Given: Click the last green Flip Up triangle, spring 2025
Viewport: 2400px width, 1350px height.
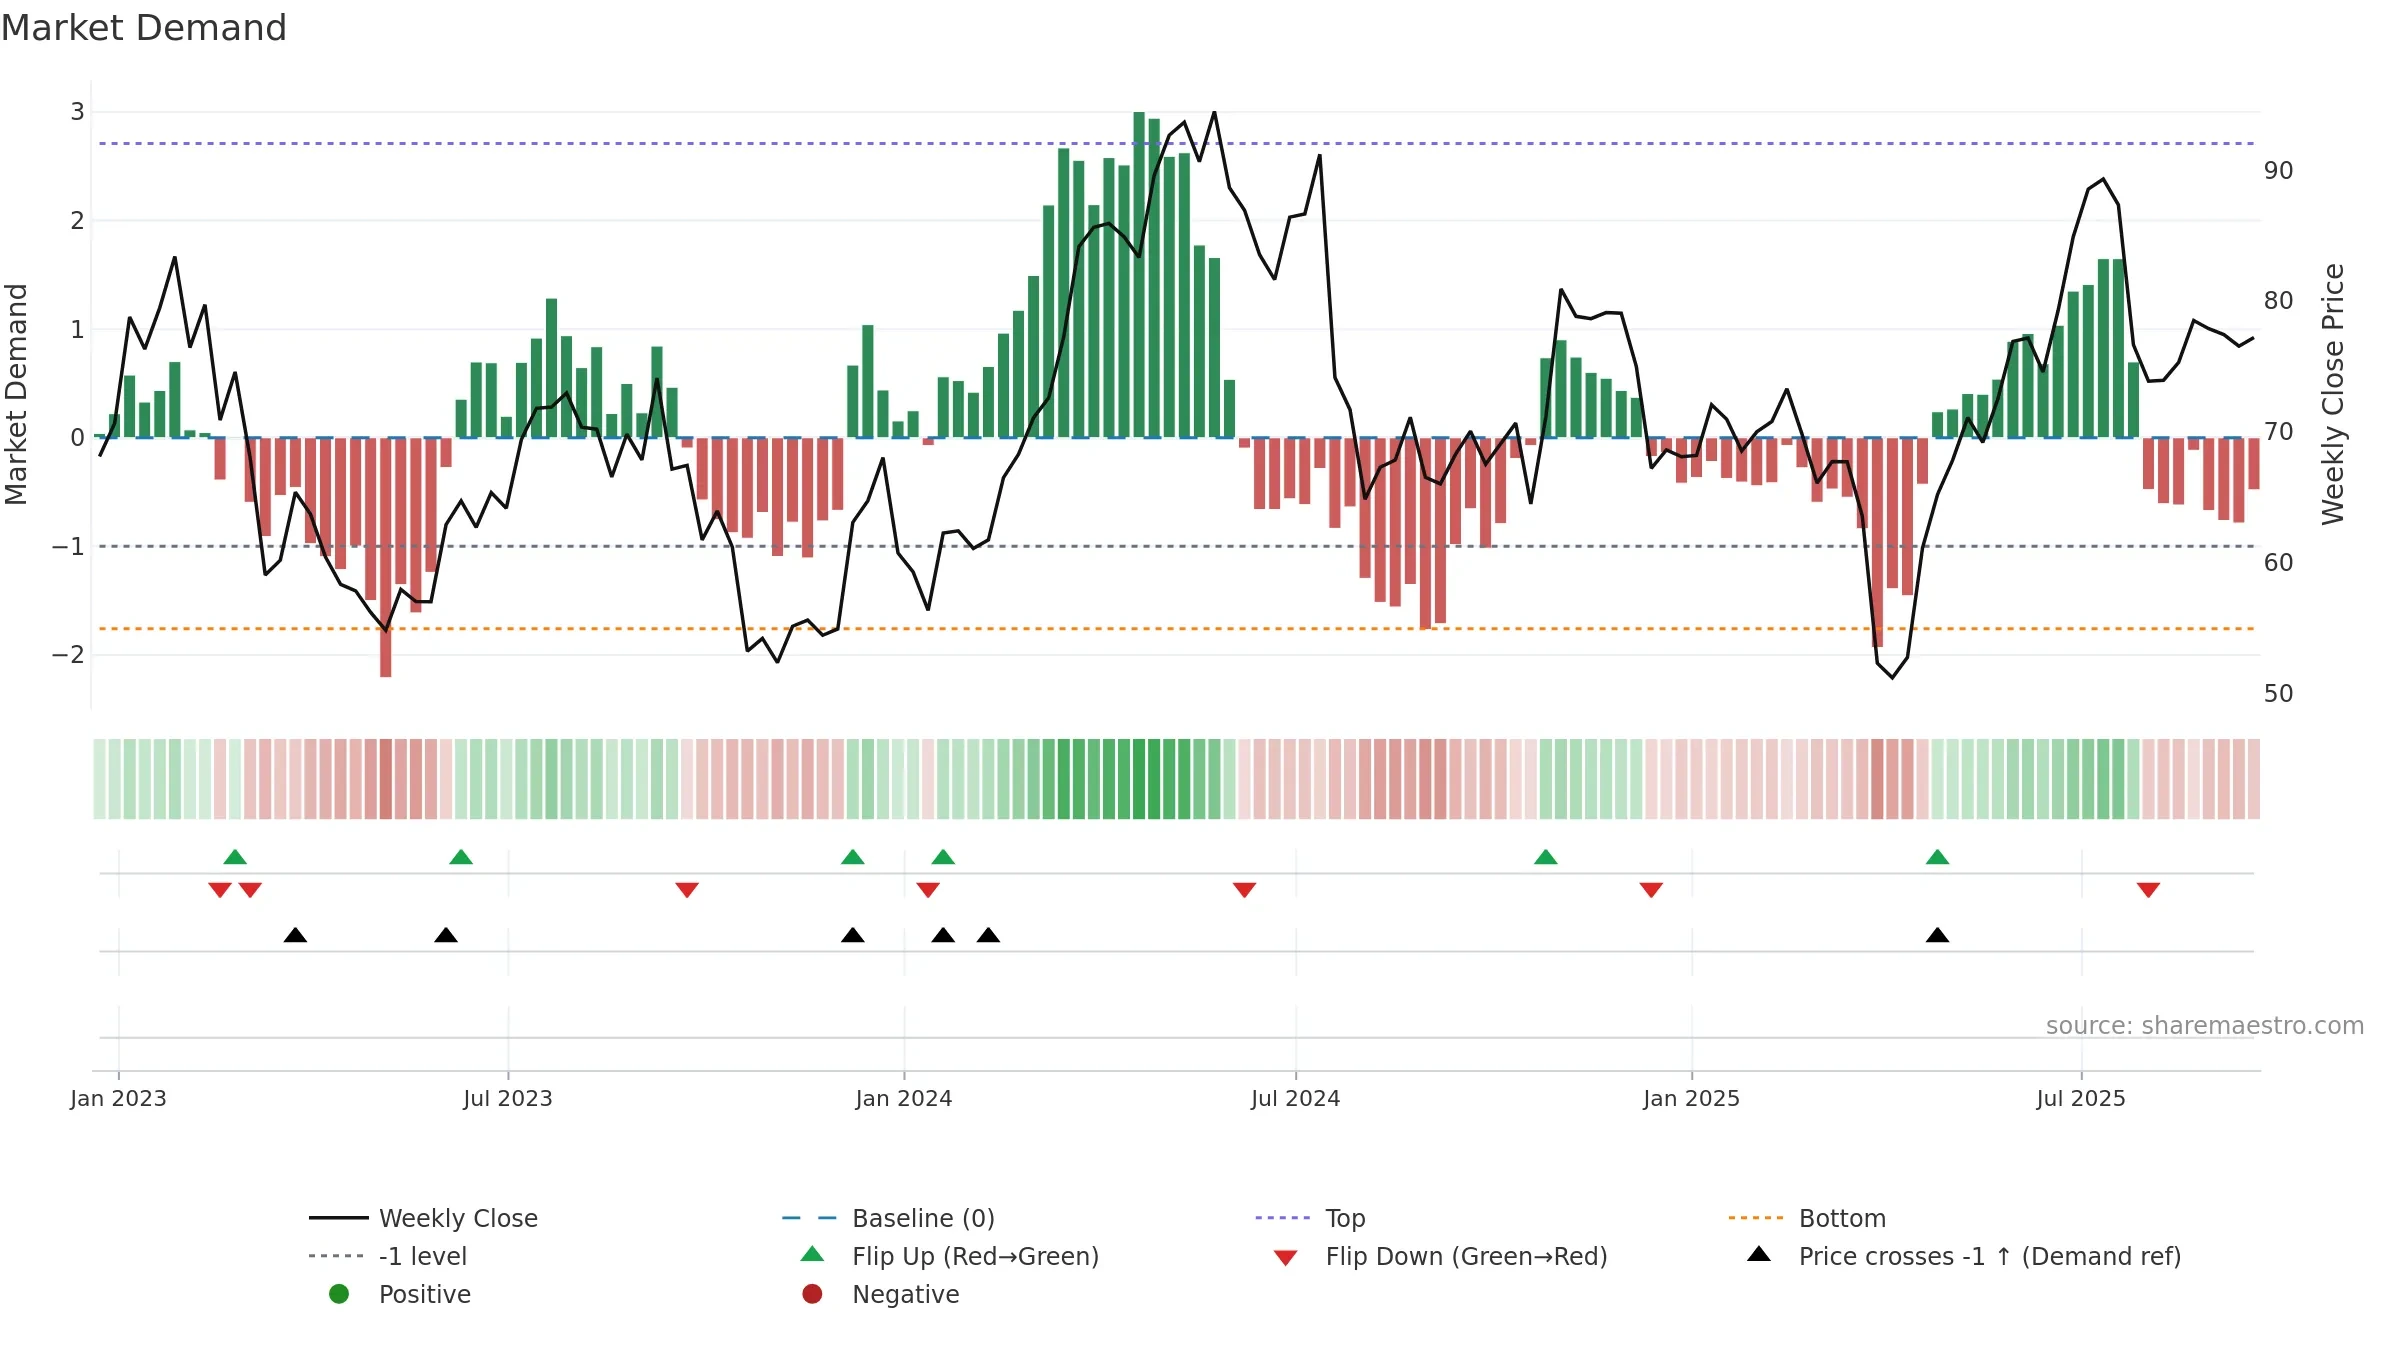Looking at the screenshot, I should click(x=1938, y=857).
